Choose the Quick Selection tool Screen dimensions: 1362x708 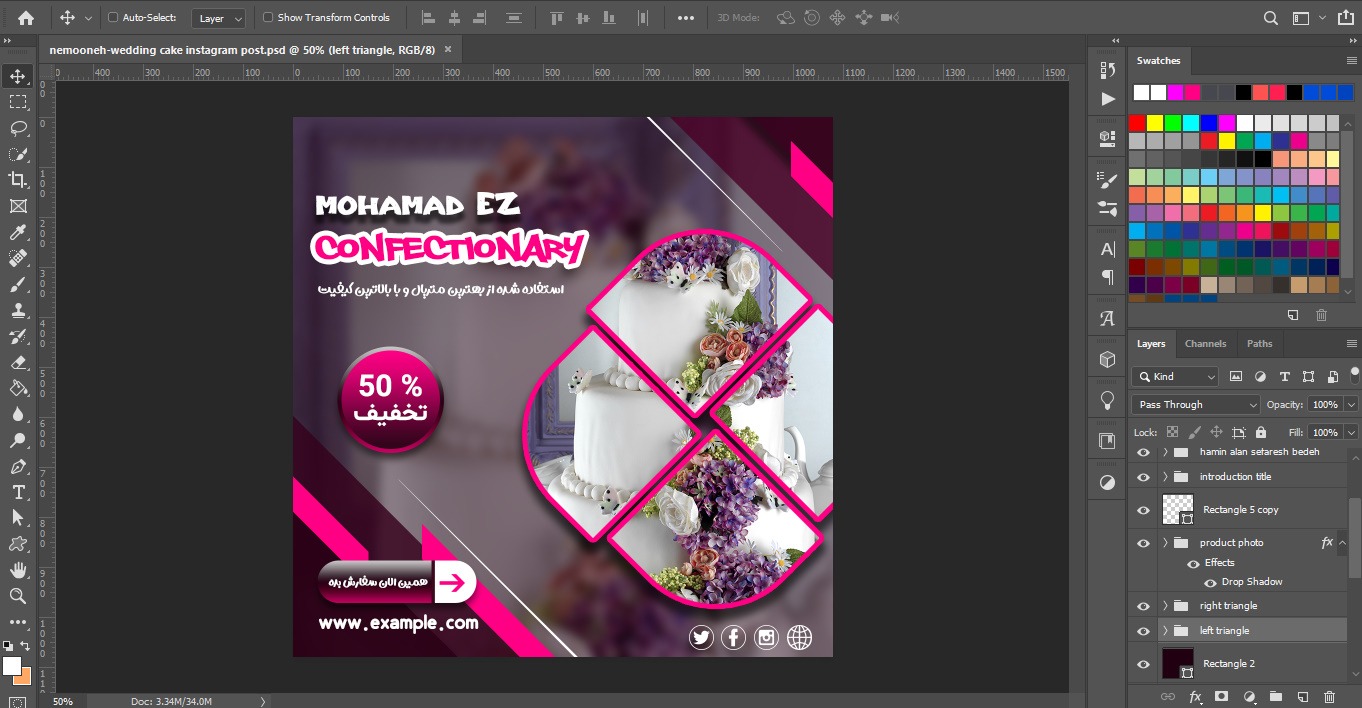[18, 154]
